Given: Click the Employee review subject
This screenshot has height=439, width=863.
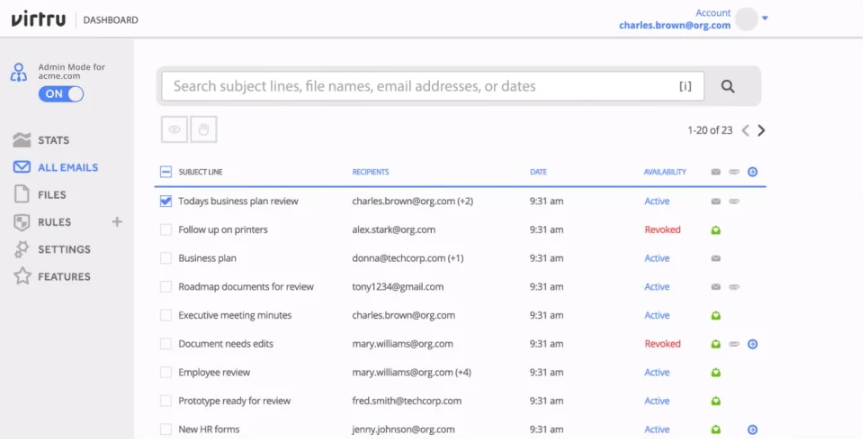Looking at the screenshot, I should pyautogui.click(x=214, y=372).
